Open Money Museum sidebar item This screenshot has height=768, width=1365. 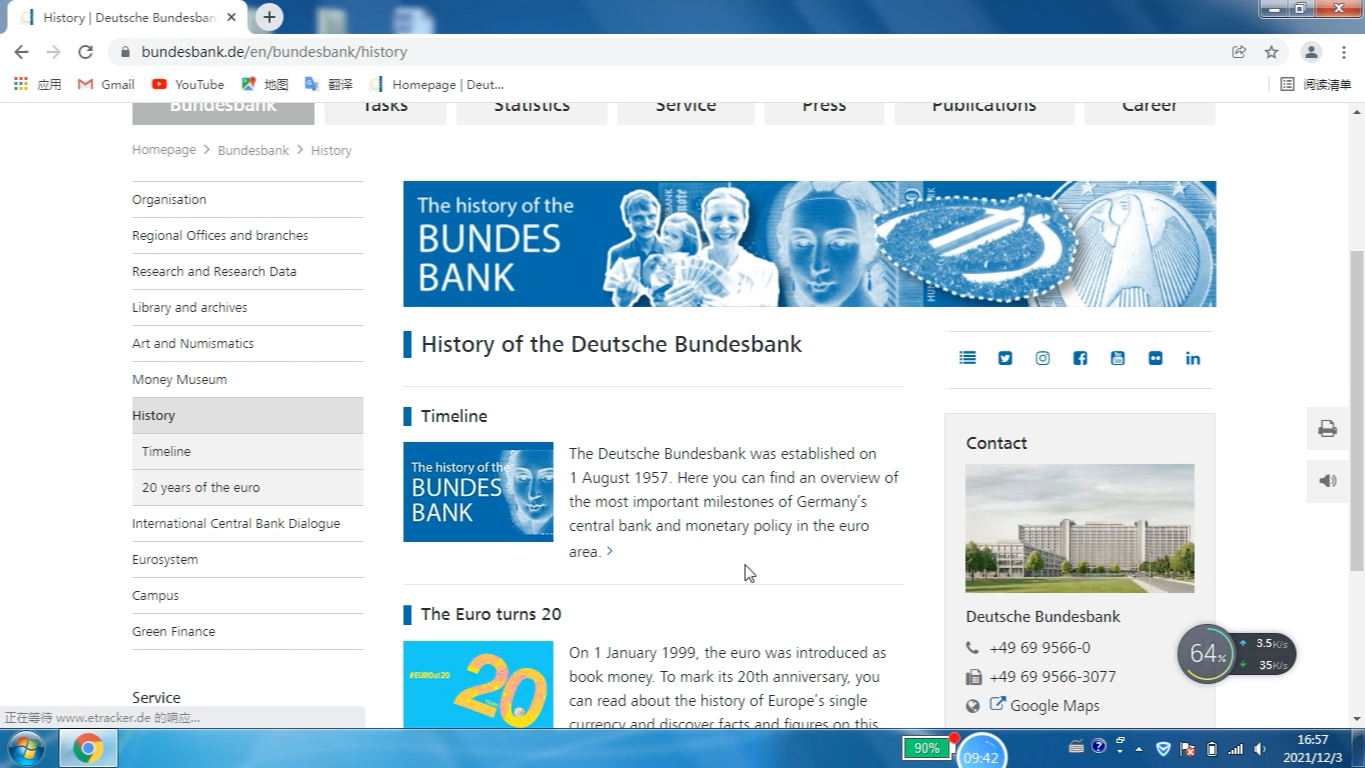click(x=247, y=380)
